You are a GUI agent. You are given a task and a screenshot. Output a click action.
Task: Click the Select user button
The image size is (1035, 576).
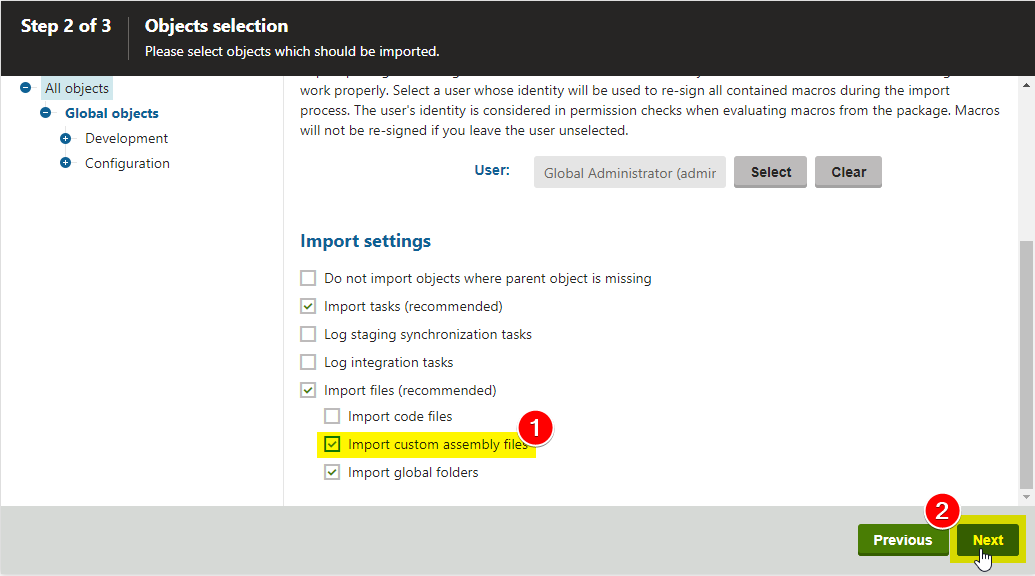770,172
